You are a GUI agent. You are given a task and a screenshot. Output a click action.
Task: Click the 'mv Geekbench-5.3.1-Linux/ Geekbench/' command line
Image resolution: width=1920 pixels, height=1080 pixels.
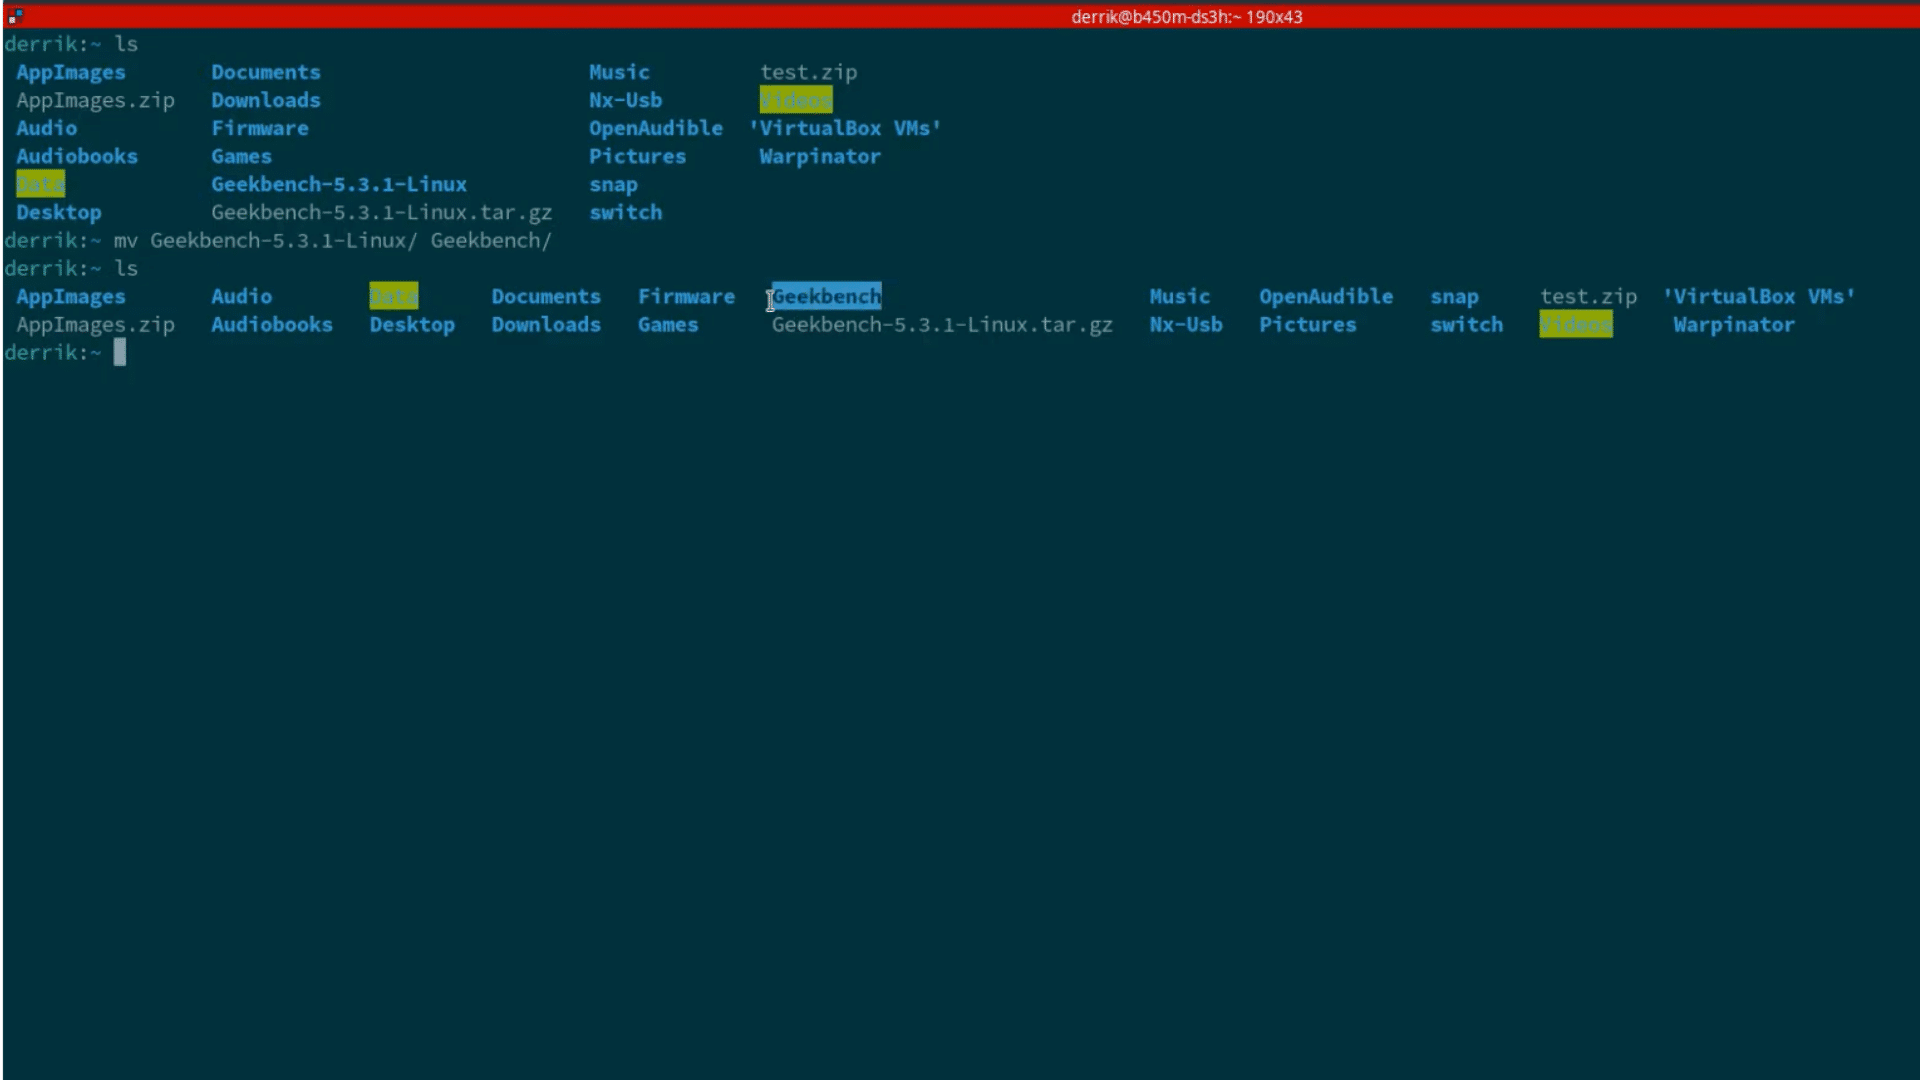point(332,240)
